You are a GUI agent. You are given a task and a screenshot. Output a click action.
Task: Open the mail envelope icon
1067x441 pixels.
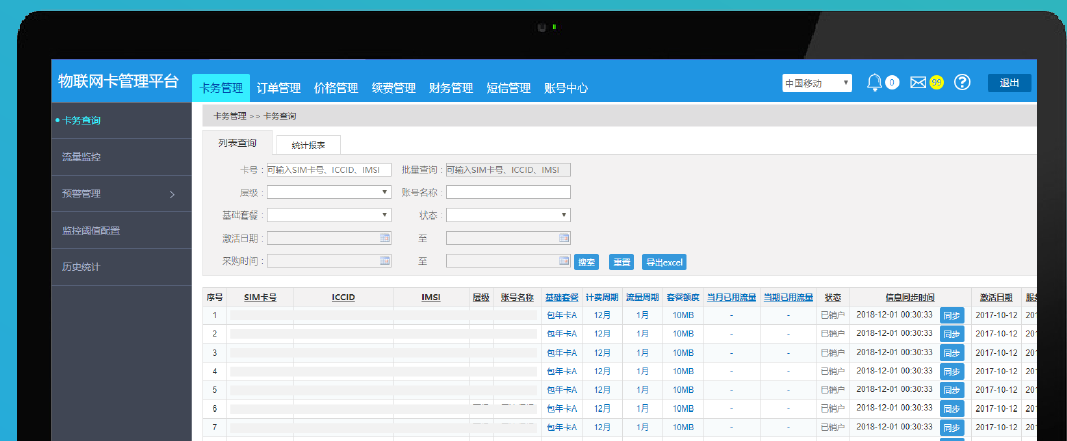tap(918, 83)
